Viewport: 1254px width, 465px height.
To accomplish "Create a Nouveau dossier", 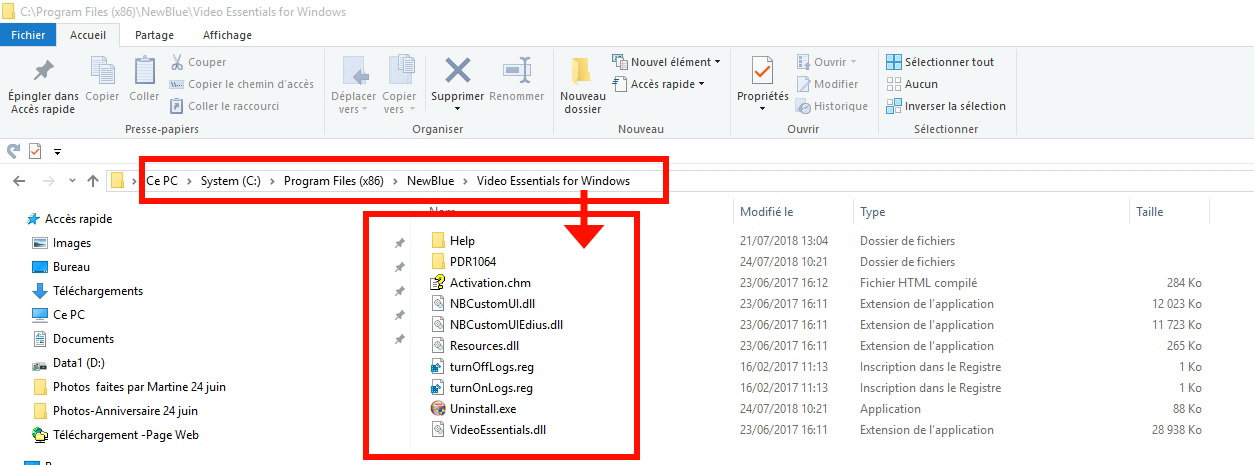I will click(x=582, y=85).
